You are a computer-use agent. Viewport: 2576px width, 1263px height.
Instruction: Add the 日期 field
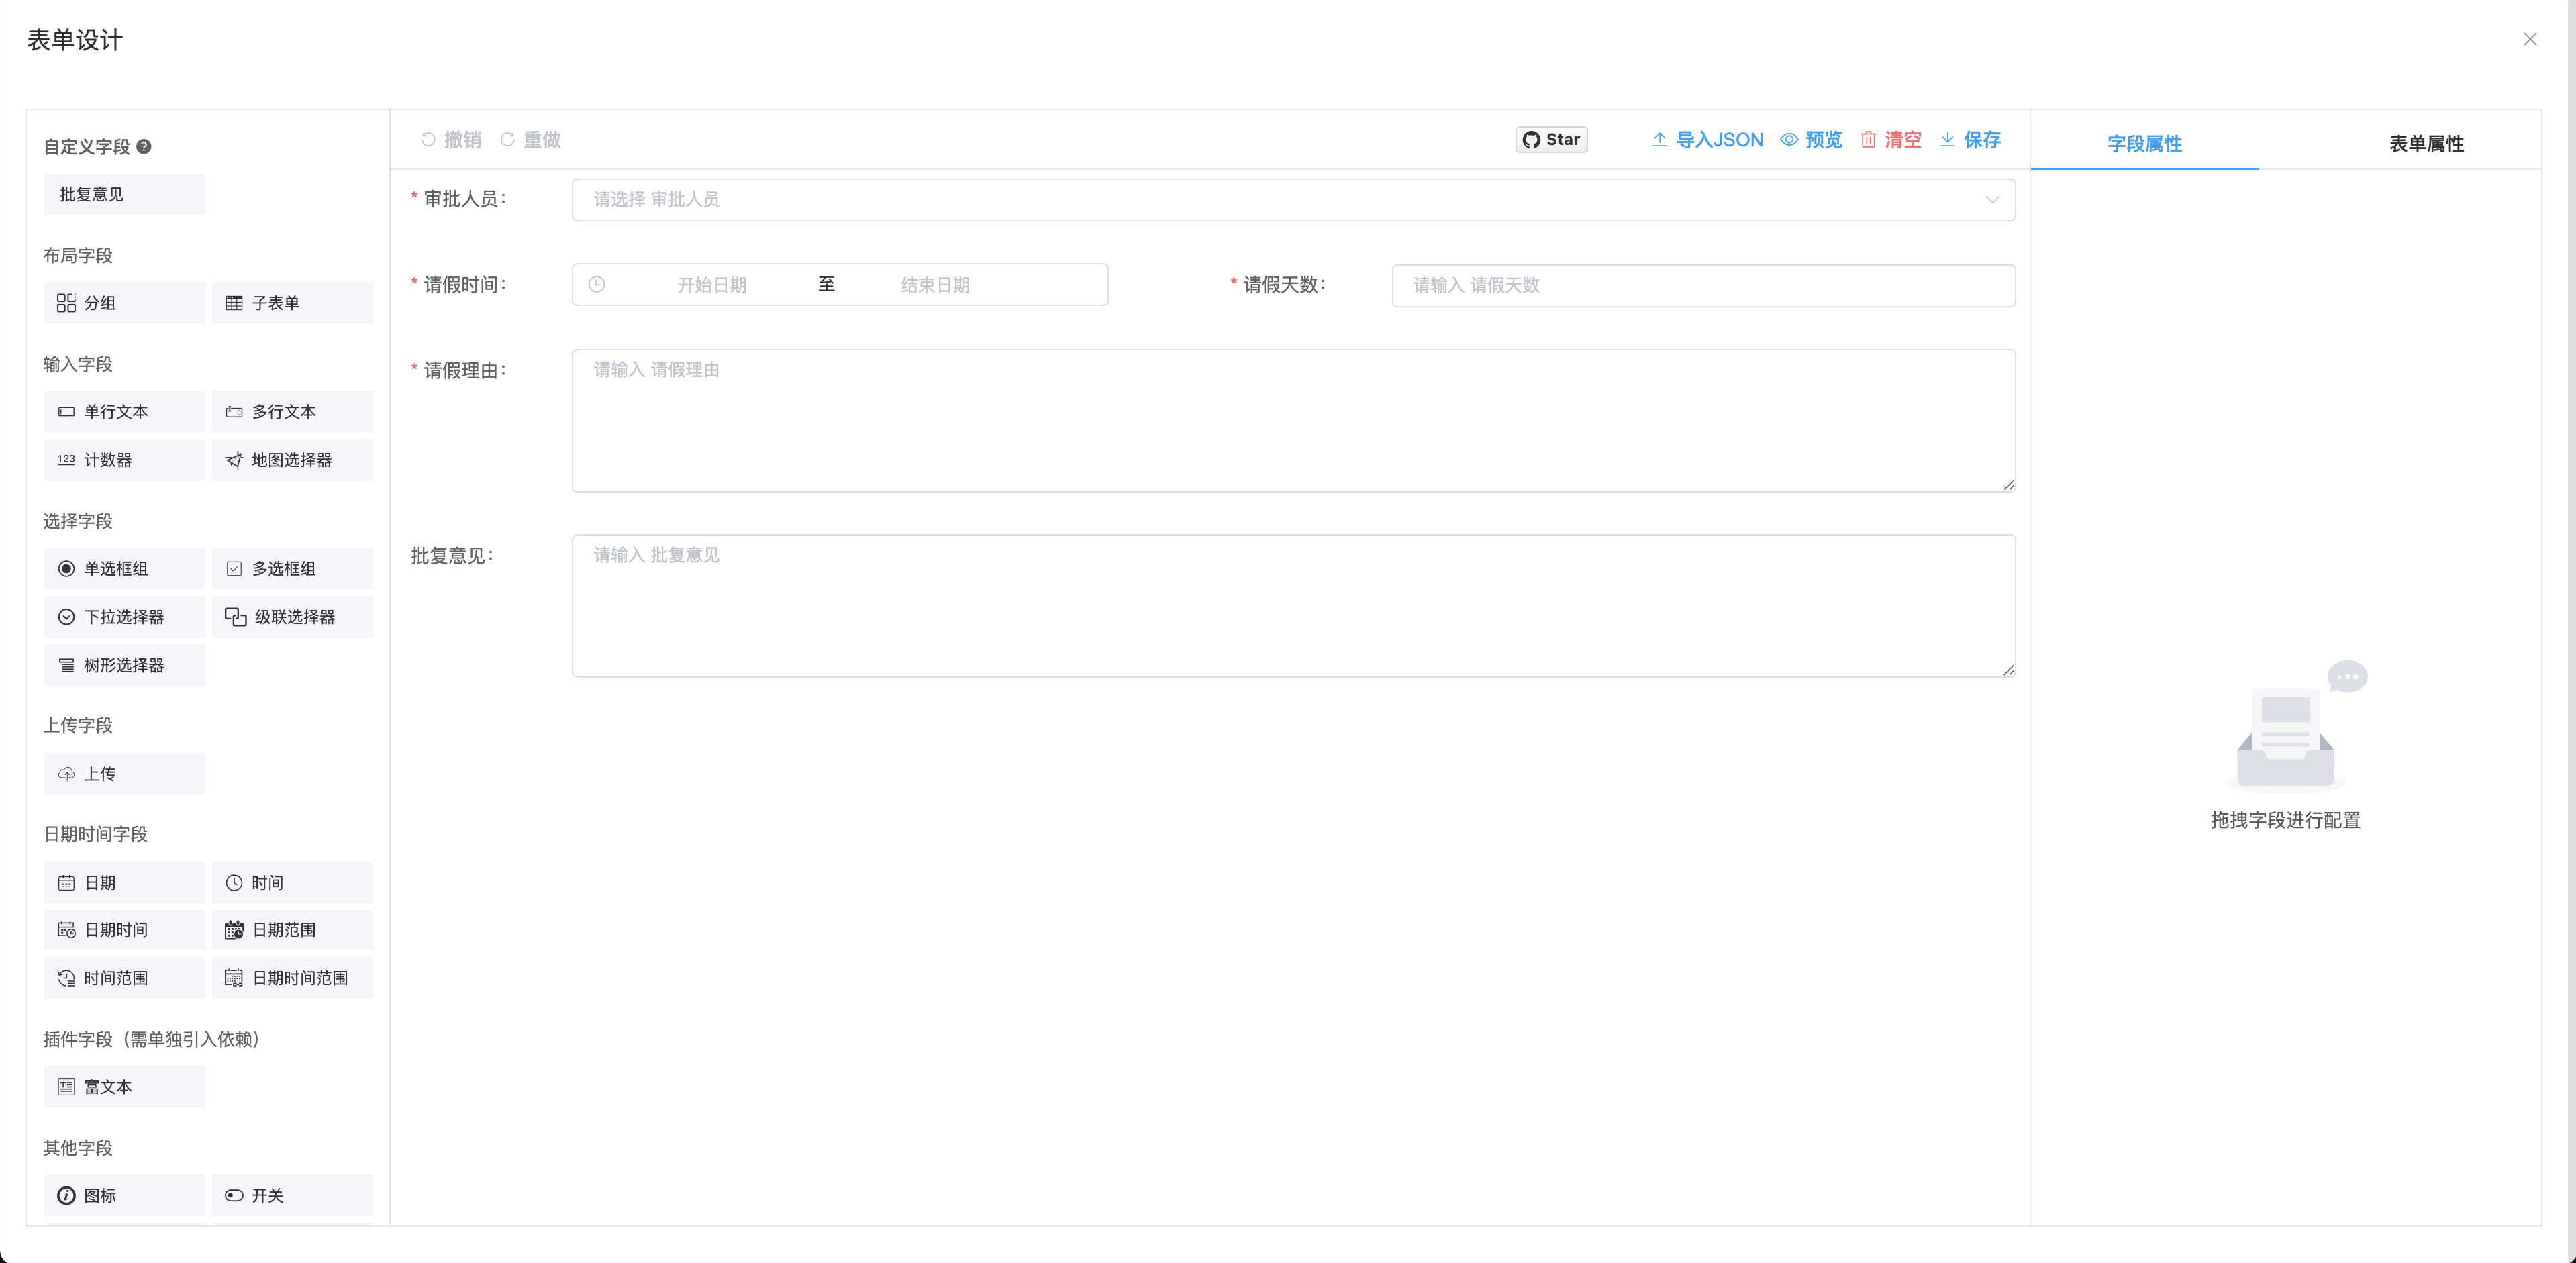pos(124,883)
